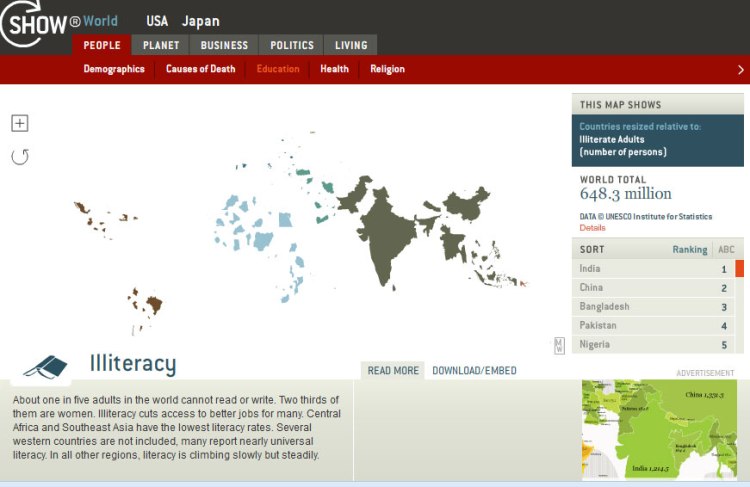The height and width of the screenshot is (487, 750).
Task: Open the DOWNLOAD/EMBED tab
Action: tap(474, 371)
